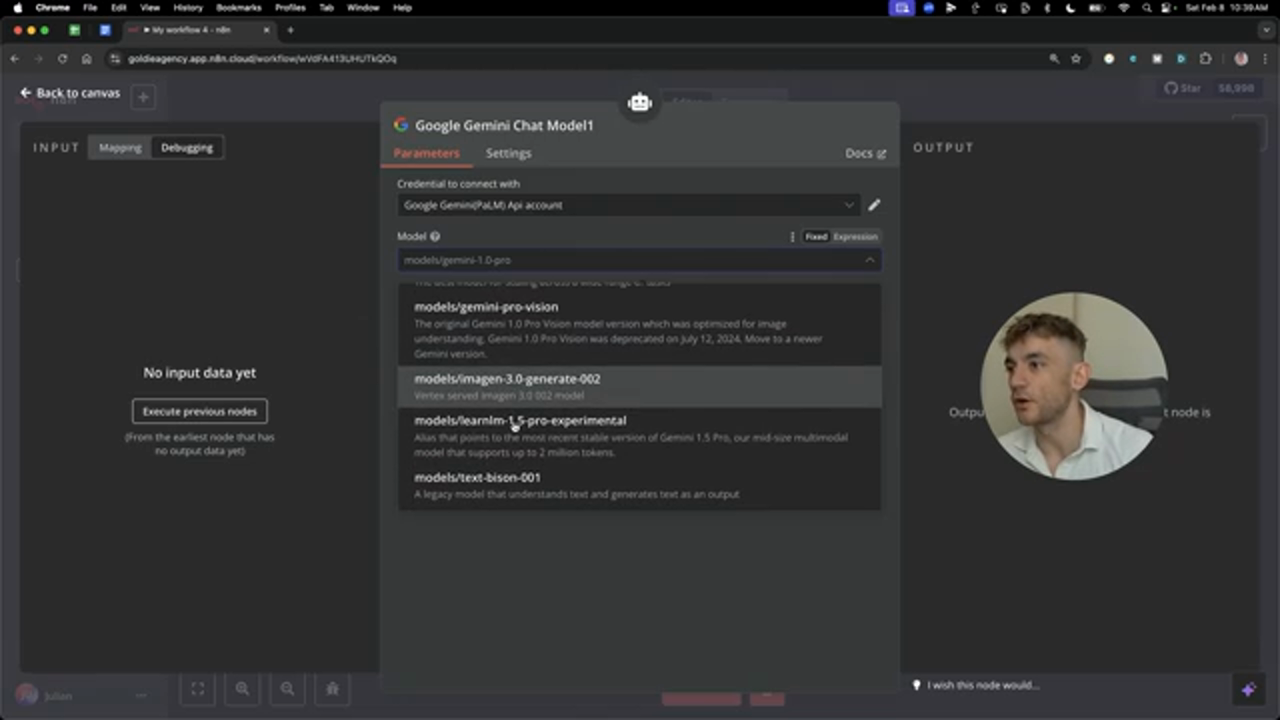
Task: Reload the page in Chrome
Action: (x=62, y=59)
